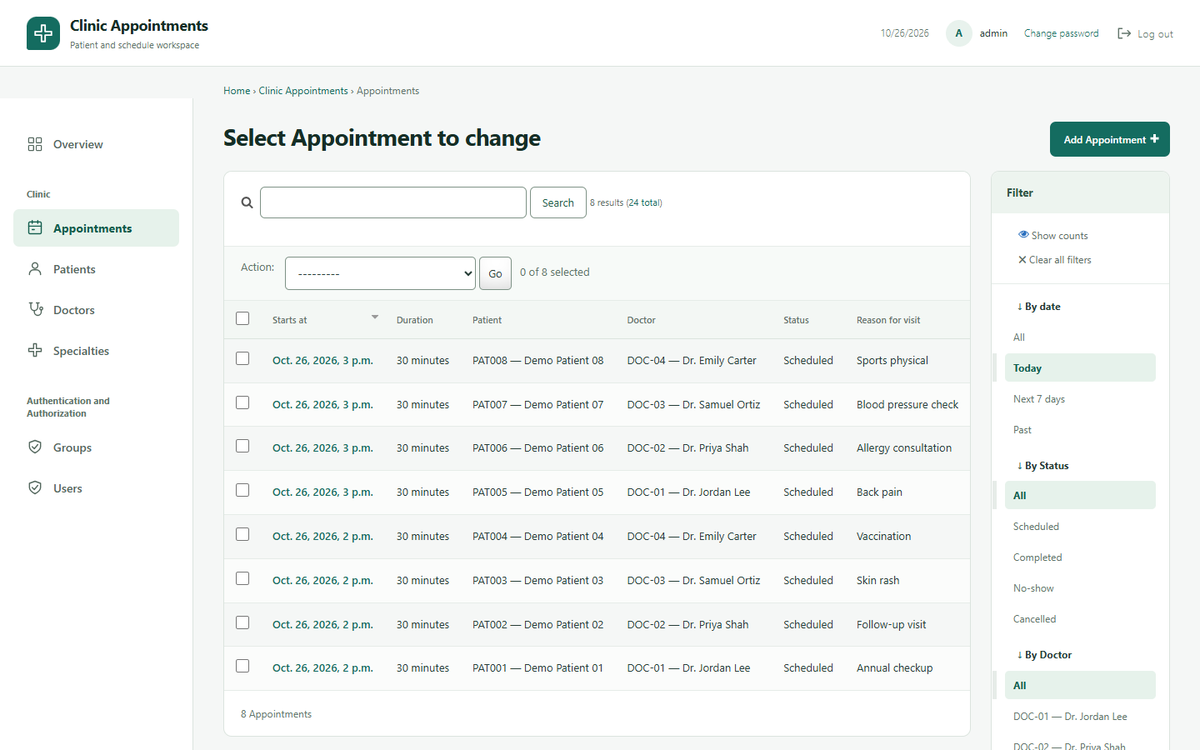The height and width of the screenshot is (750, 1200).
Task: Click the admin avatar circle
Action: [959, 33]
